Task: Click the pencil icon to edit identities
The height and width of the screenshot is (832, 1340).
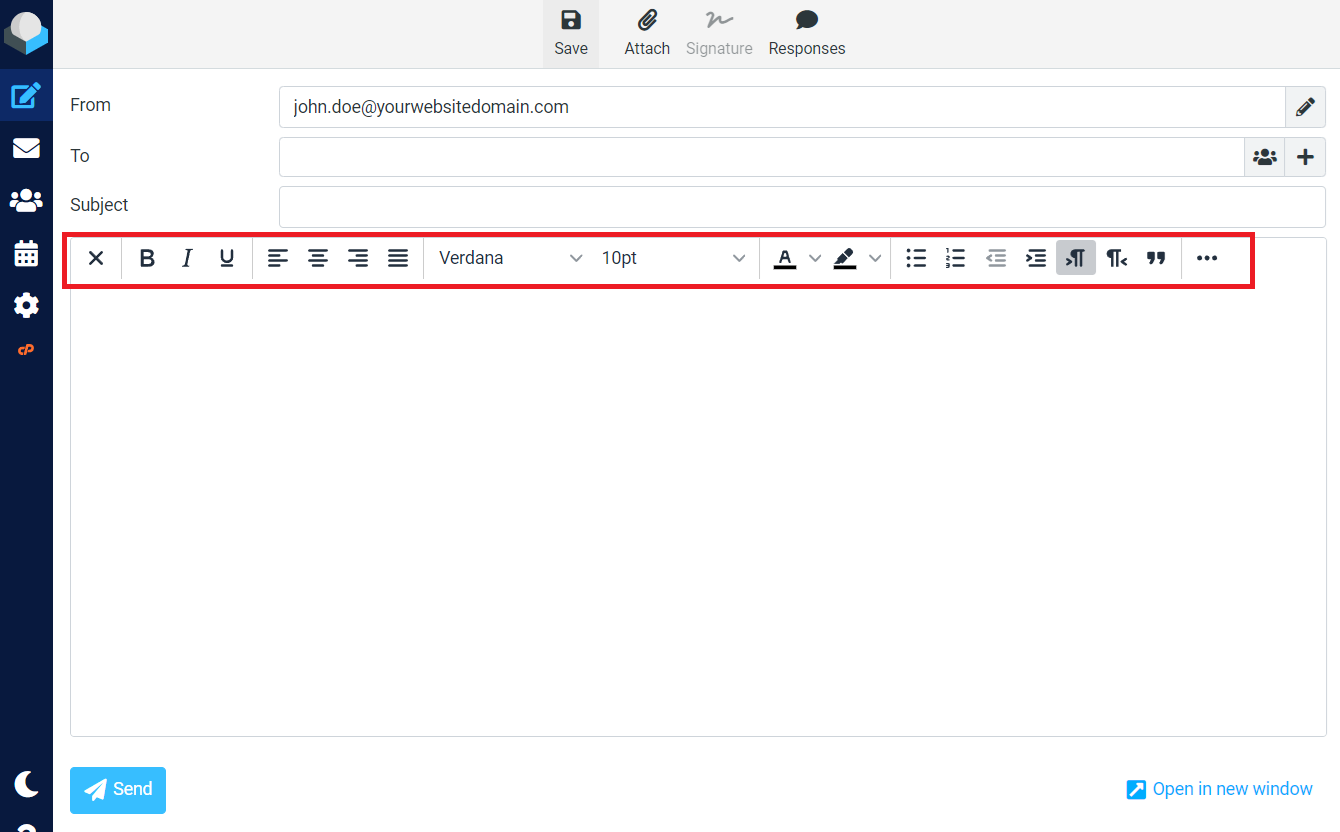Action: [x=1305, y=107]
